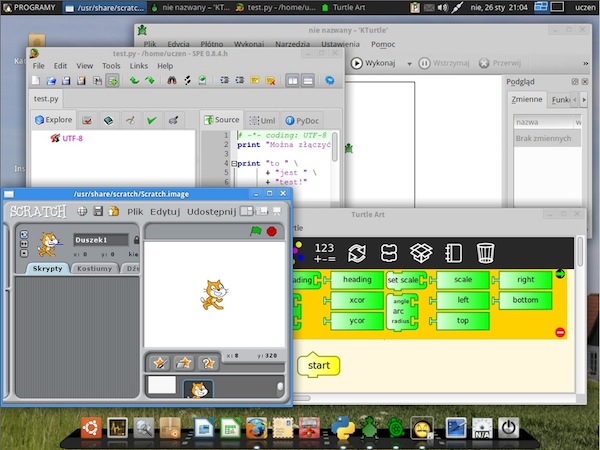Click the SPE redo green arrow
The image size is (600, 450).
(150, 80)
